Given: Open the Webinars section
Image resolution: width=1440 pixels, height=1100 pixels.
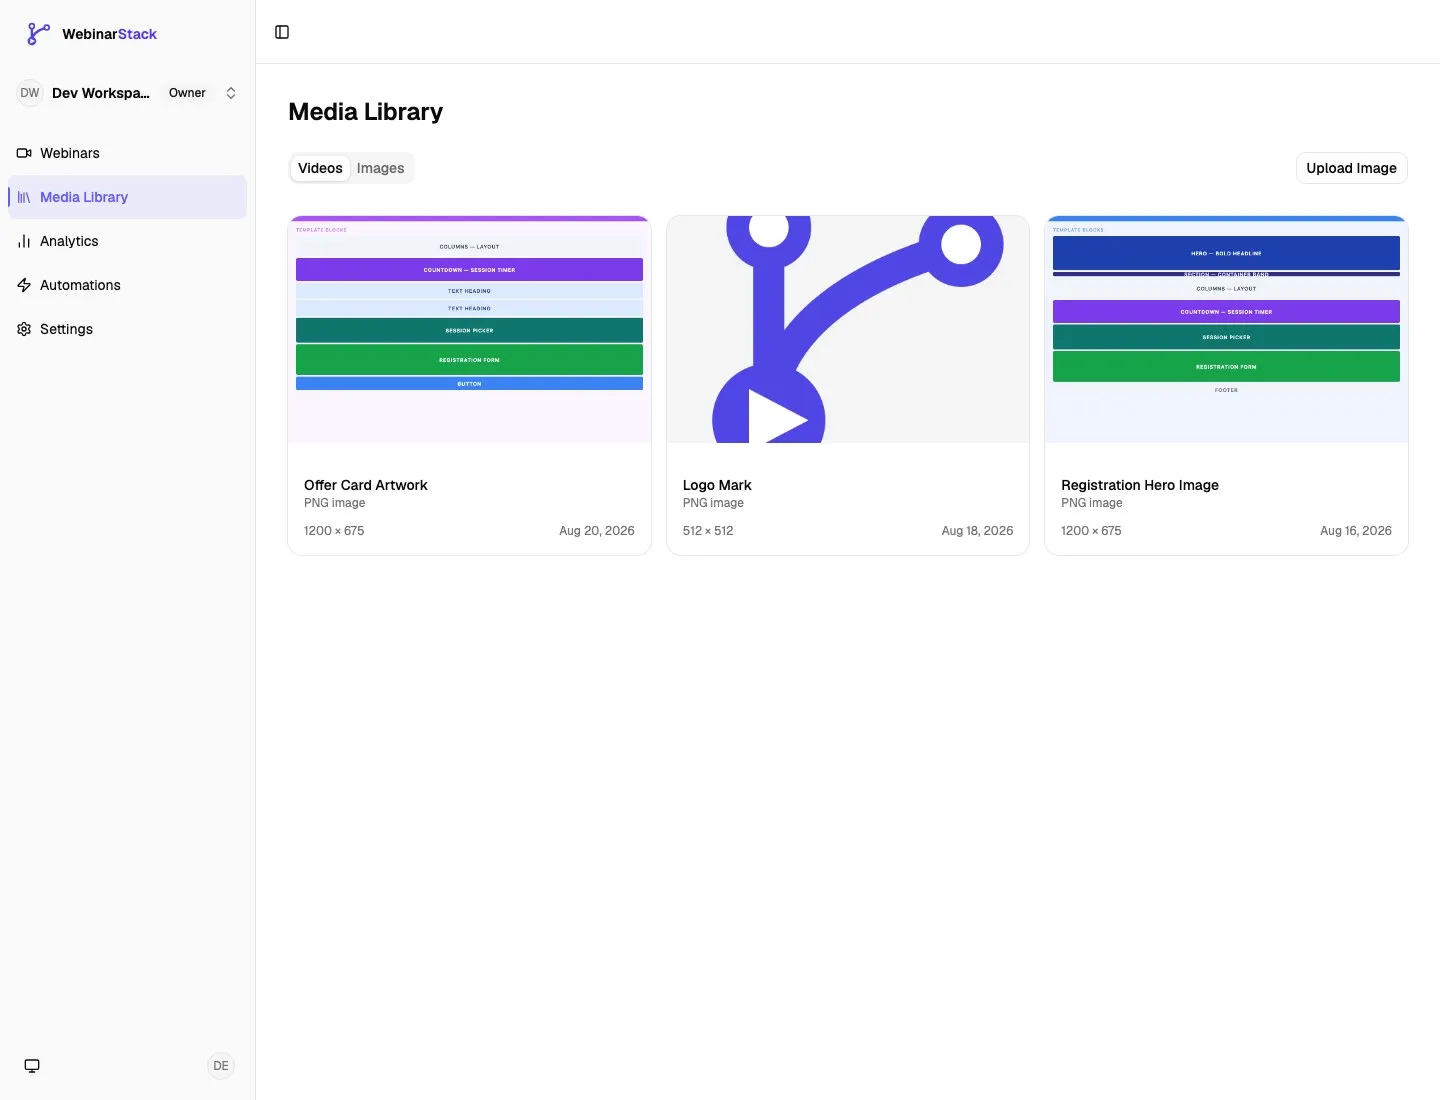Looking at the screenshot, I should [128, 153].
